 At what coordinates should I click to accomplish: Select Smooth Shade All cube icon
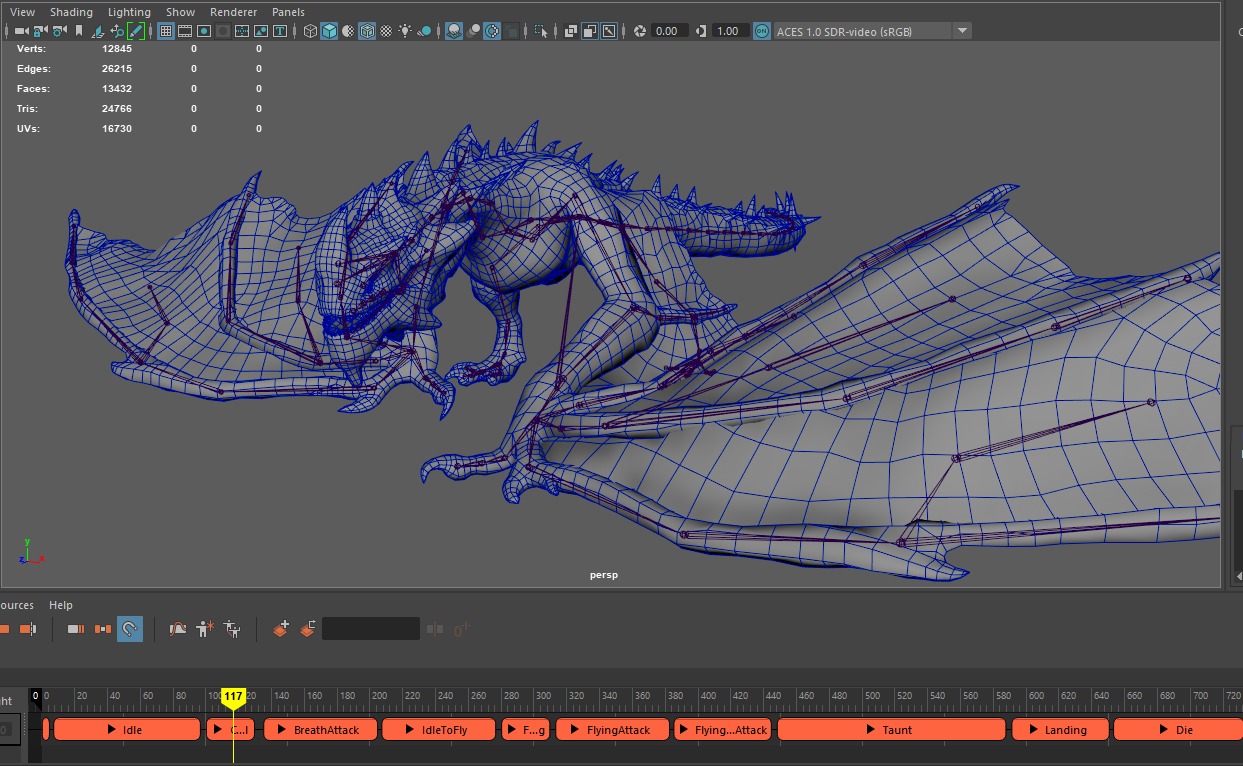pyautogui.click(x=329, y=31)
